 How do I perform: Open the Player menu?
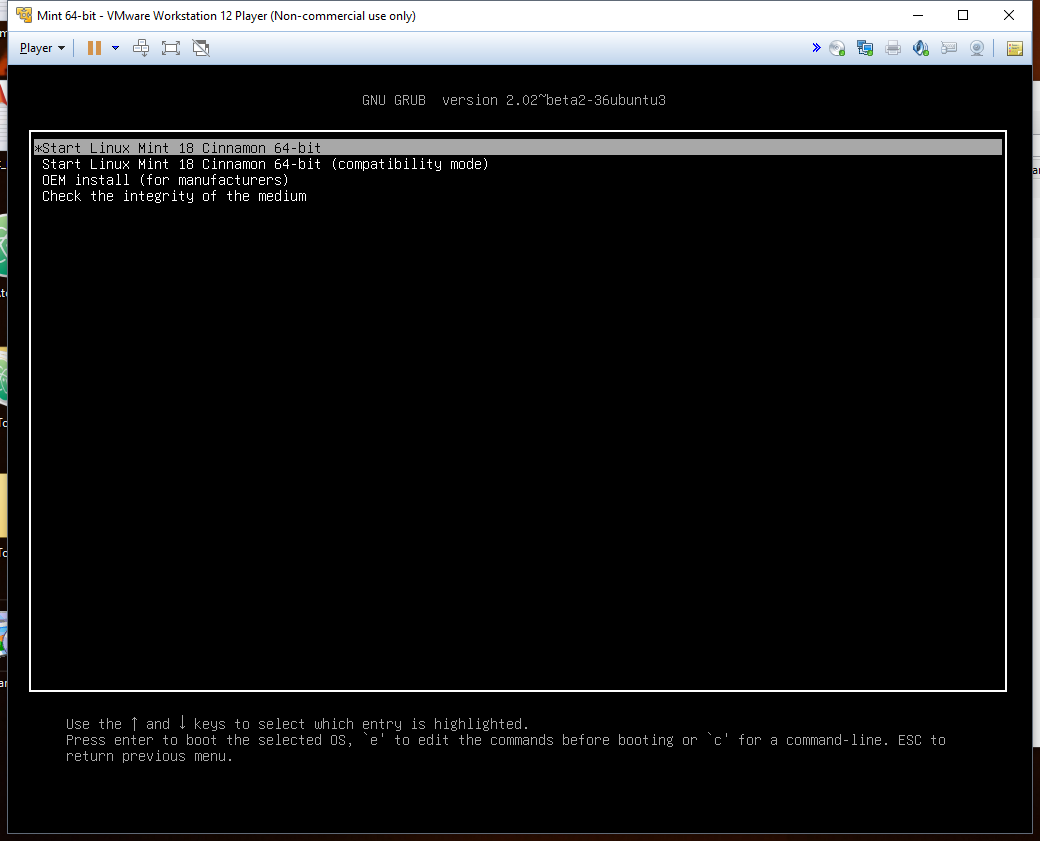[x=41, y=48]
